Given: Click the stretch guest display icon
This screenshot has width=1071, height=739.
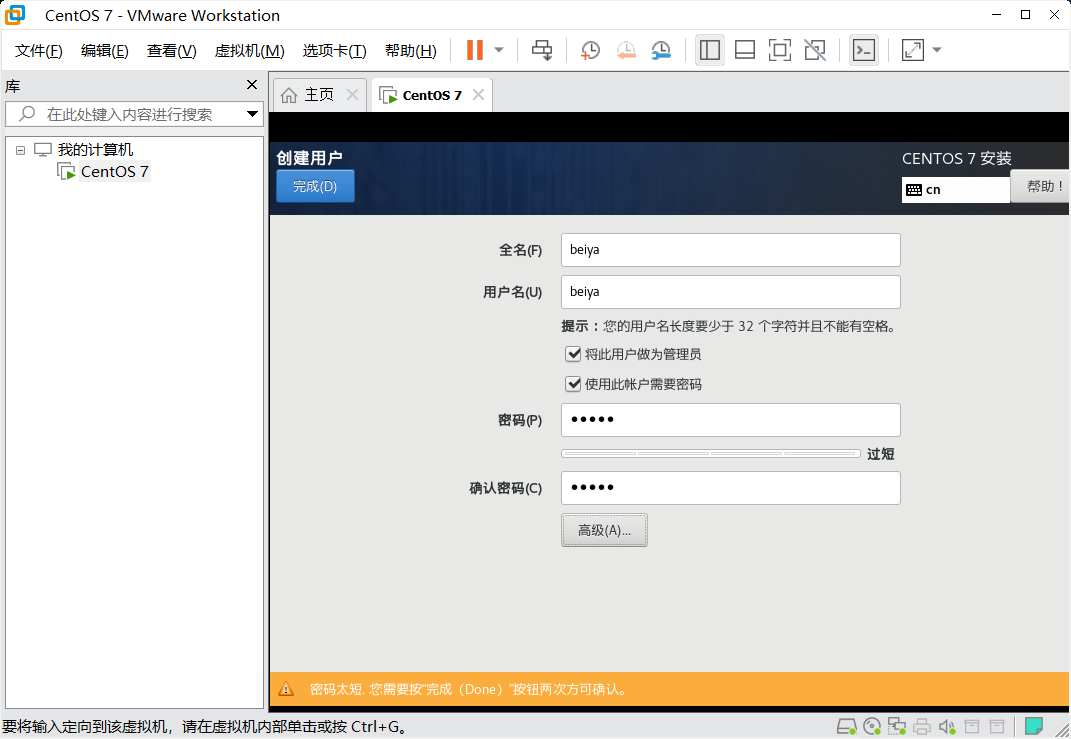Looking at the screenshot, I should point(913,50).
